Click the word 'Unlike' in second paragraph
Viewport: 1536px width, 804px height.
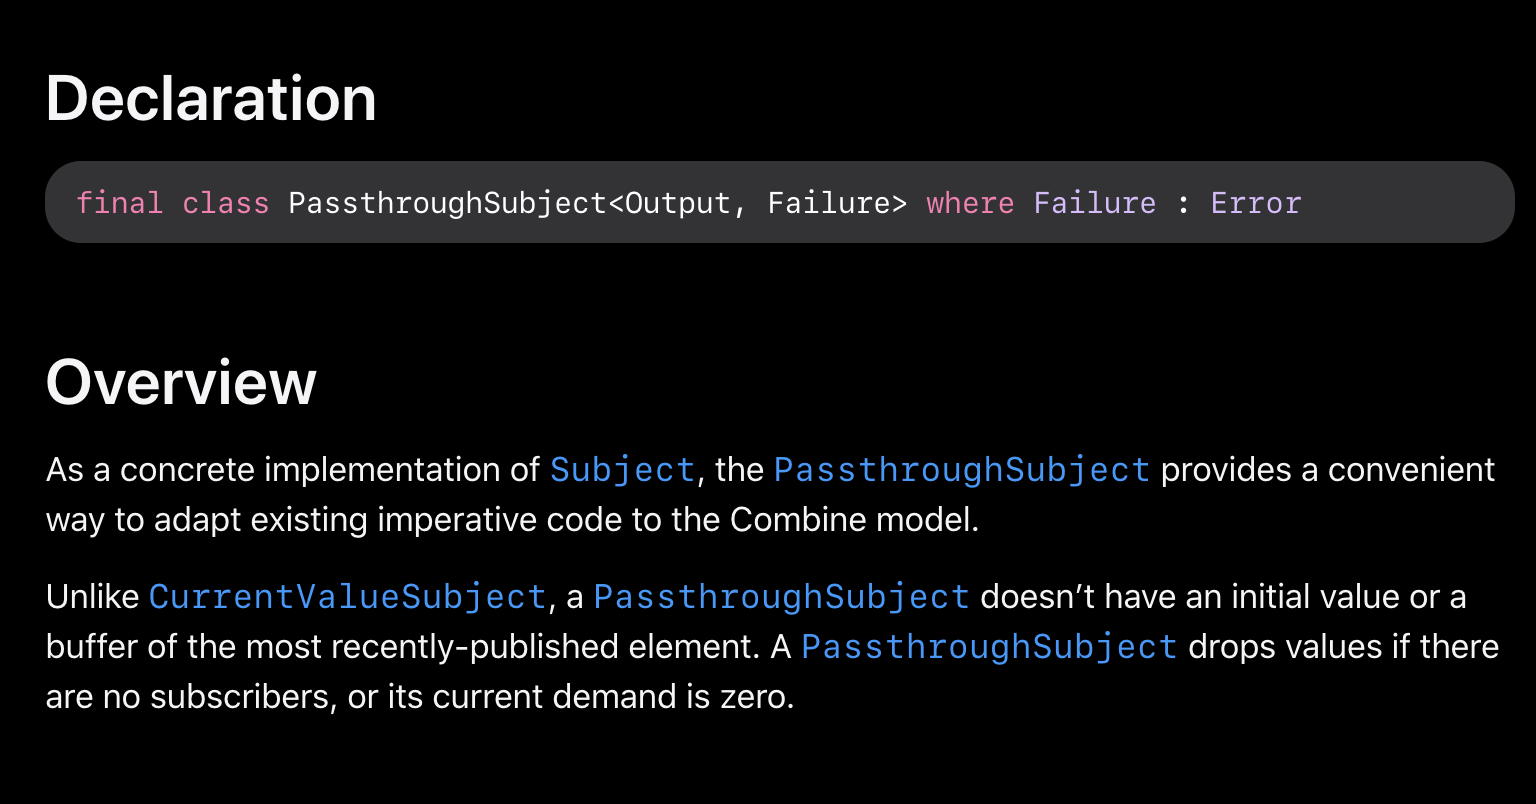(92, 597)
